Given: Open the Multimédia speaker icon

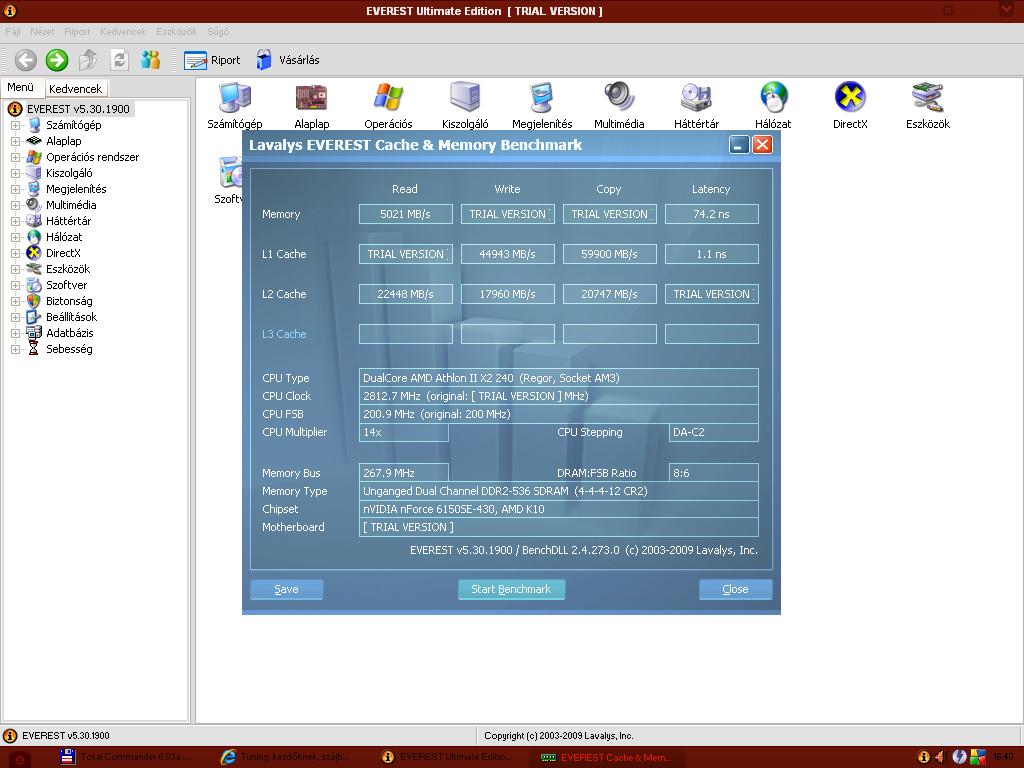Looking at the screenshot, I should [x=619, y=106].
